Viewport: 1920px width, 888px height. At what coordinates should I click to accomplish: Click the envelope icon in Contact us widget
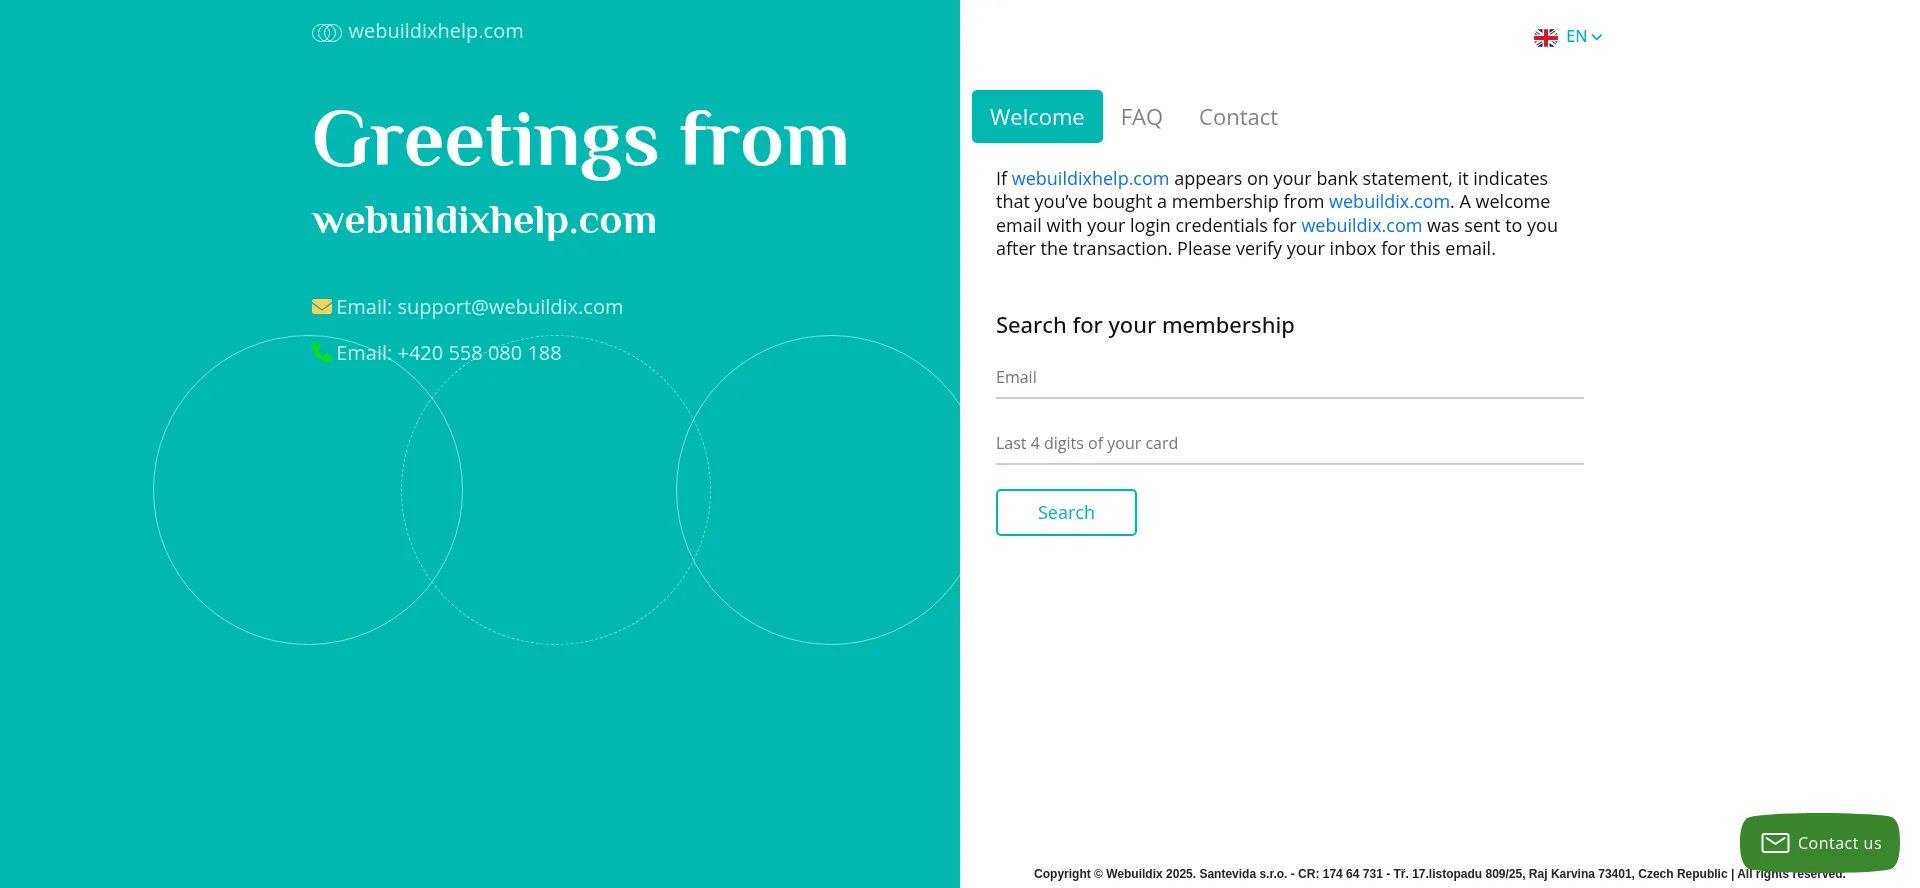(1775, 843)
